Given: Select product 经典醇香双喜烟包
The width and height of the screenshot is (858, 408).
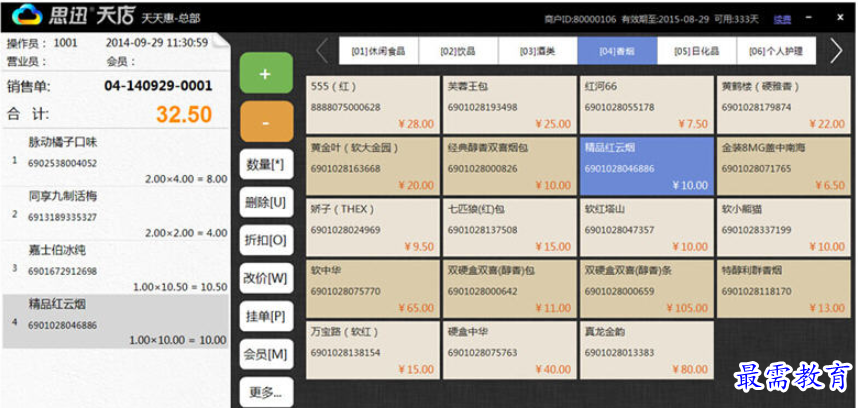Looking at the screenshot, I should pyautogui.click(x=509, y=166).
